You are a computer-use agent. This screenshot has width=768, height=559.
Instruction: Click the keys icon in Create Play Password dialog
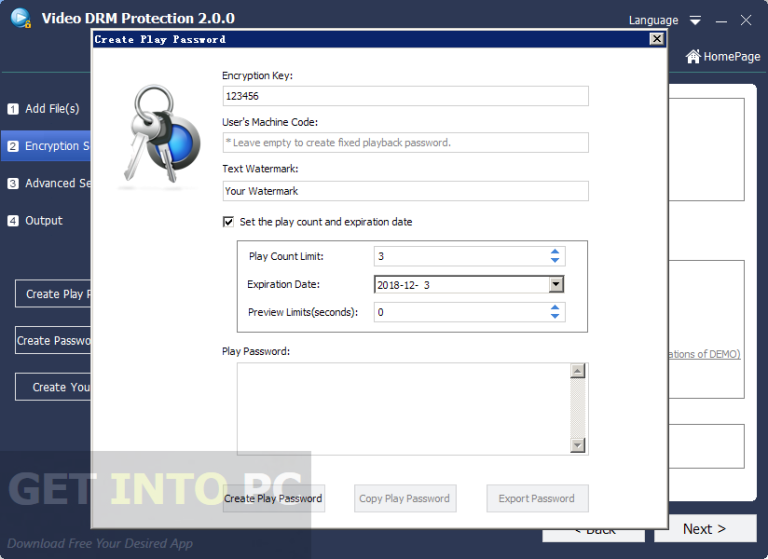coord(160,135)
